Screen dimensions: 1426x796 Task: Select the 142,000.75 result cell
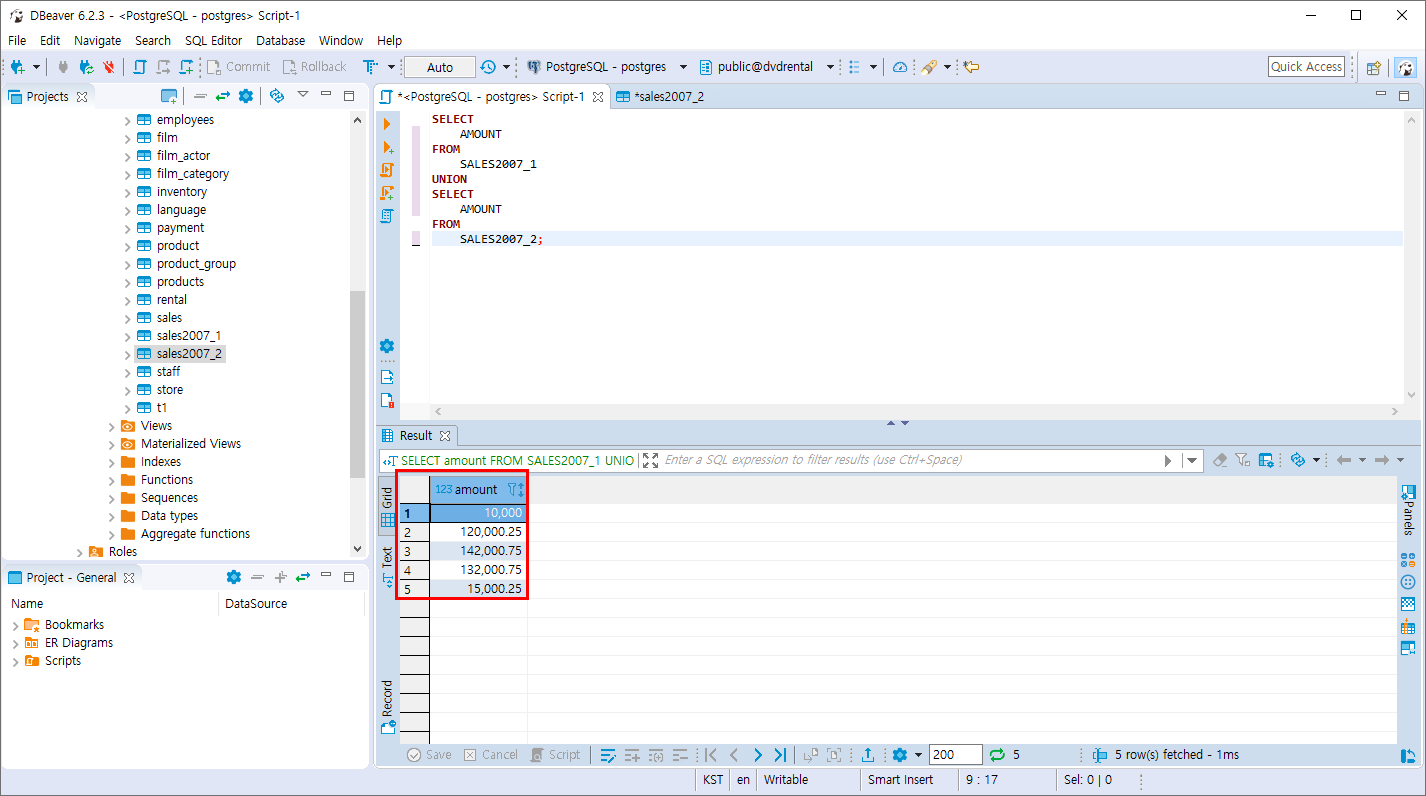(x=478, y=551)
